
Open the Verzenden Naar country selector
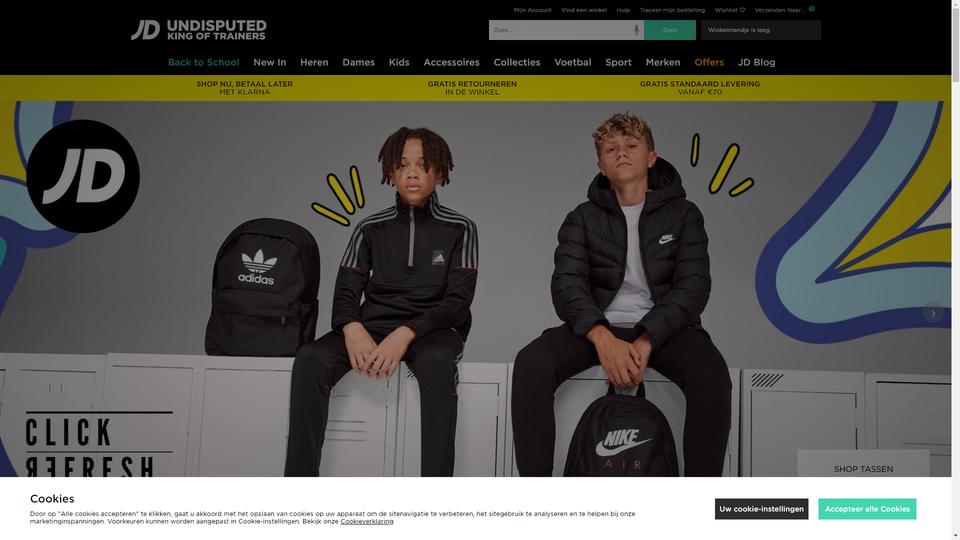(x=779, y=10)
